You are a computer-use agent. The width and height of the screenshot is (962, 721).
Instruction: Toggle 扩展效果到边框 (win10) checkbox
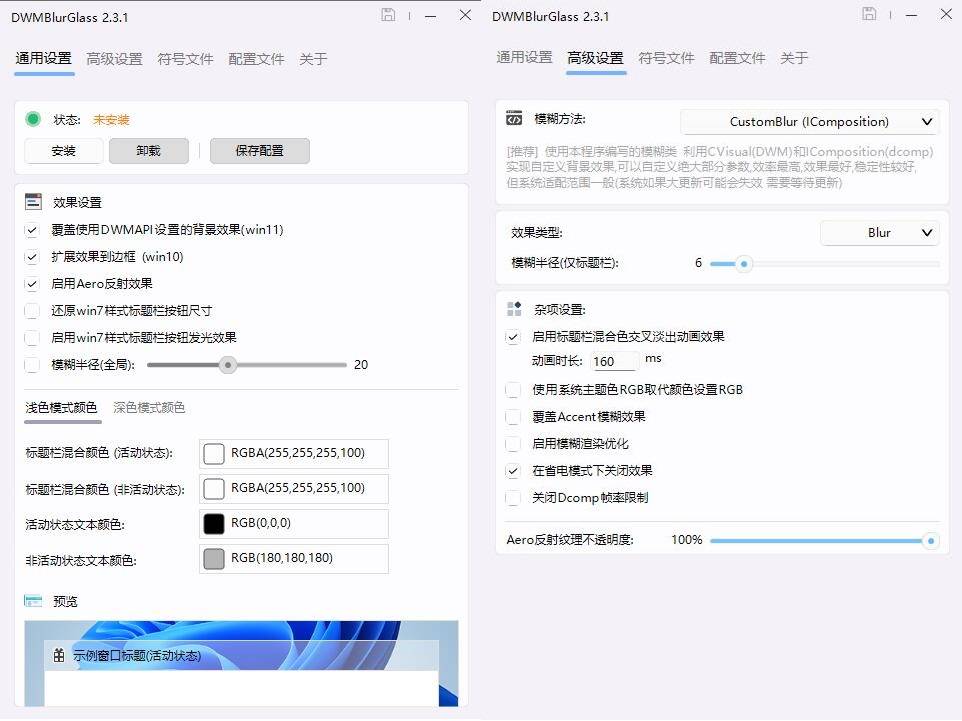pyautogui.click(x=32, y=257)
